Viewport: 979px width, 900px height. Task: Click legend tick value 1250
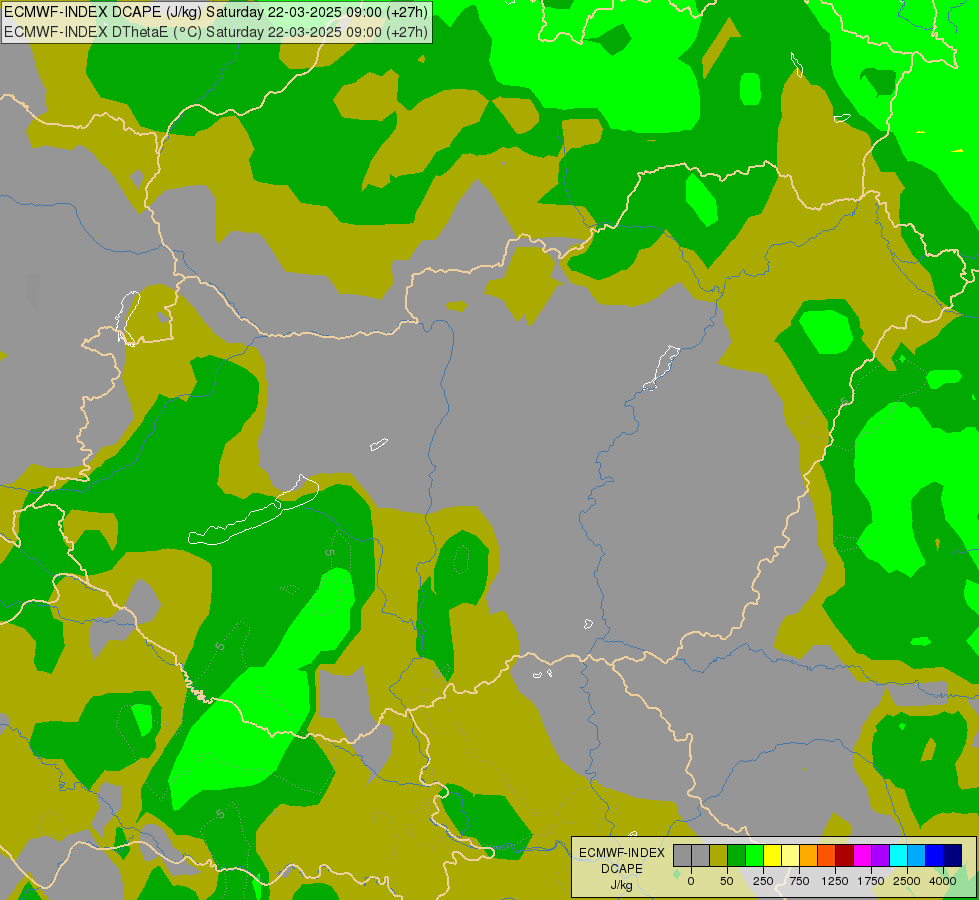point(835,881)
